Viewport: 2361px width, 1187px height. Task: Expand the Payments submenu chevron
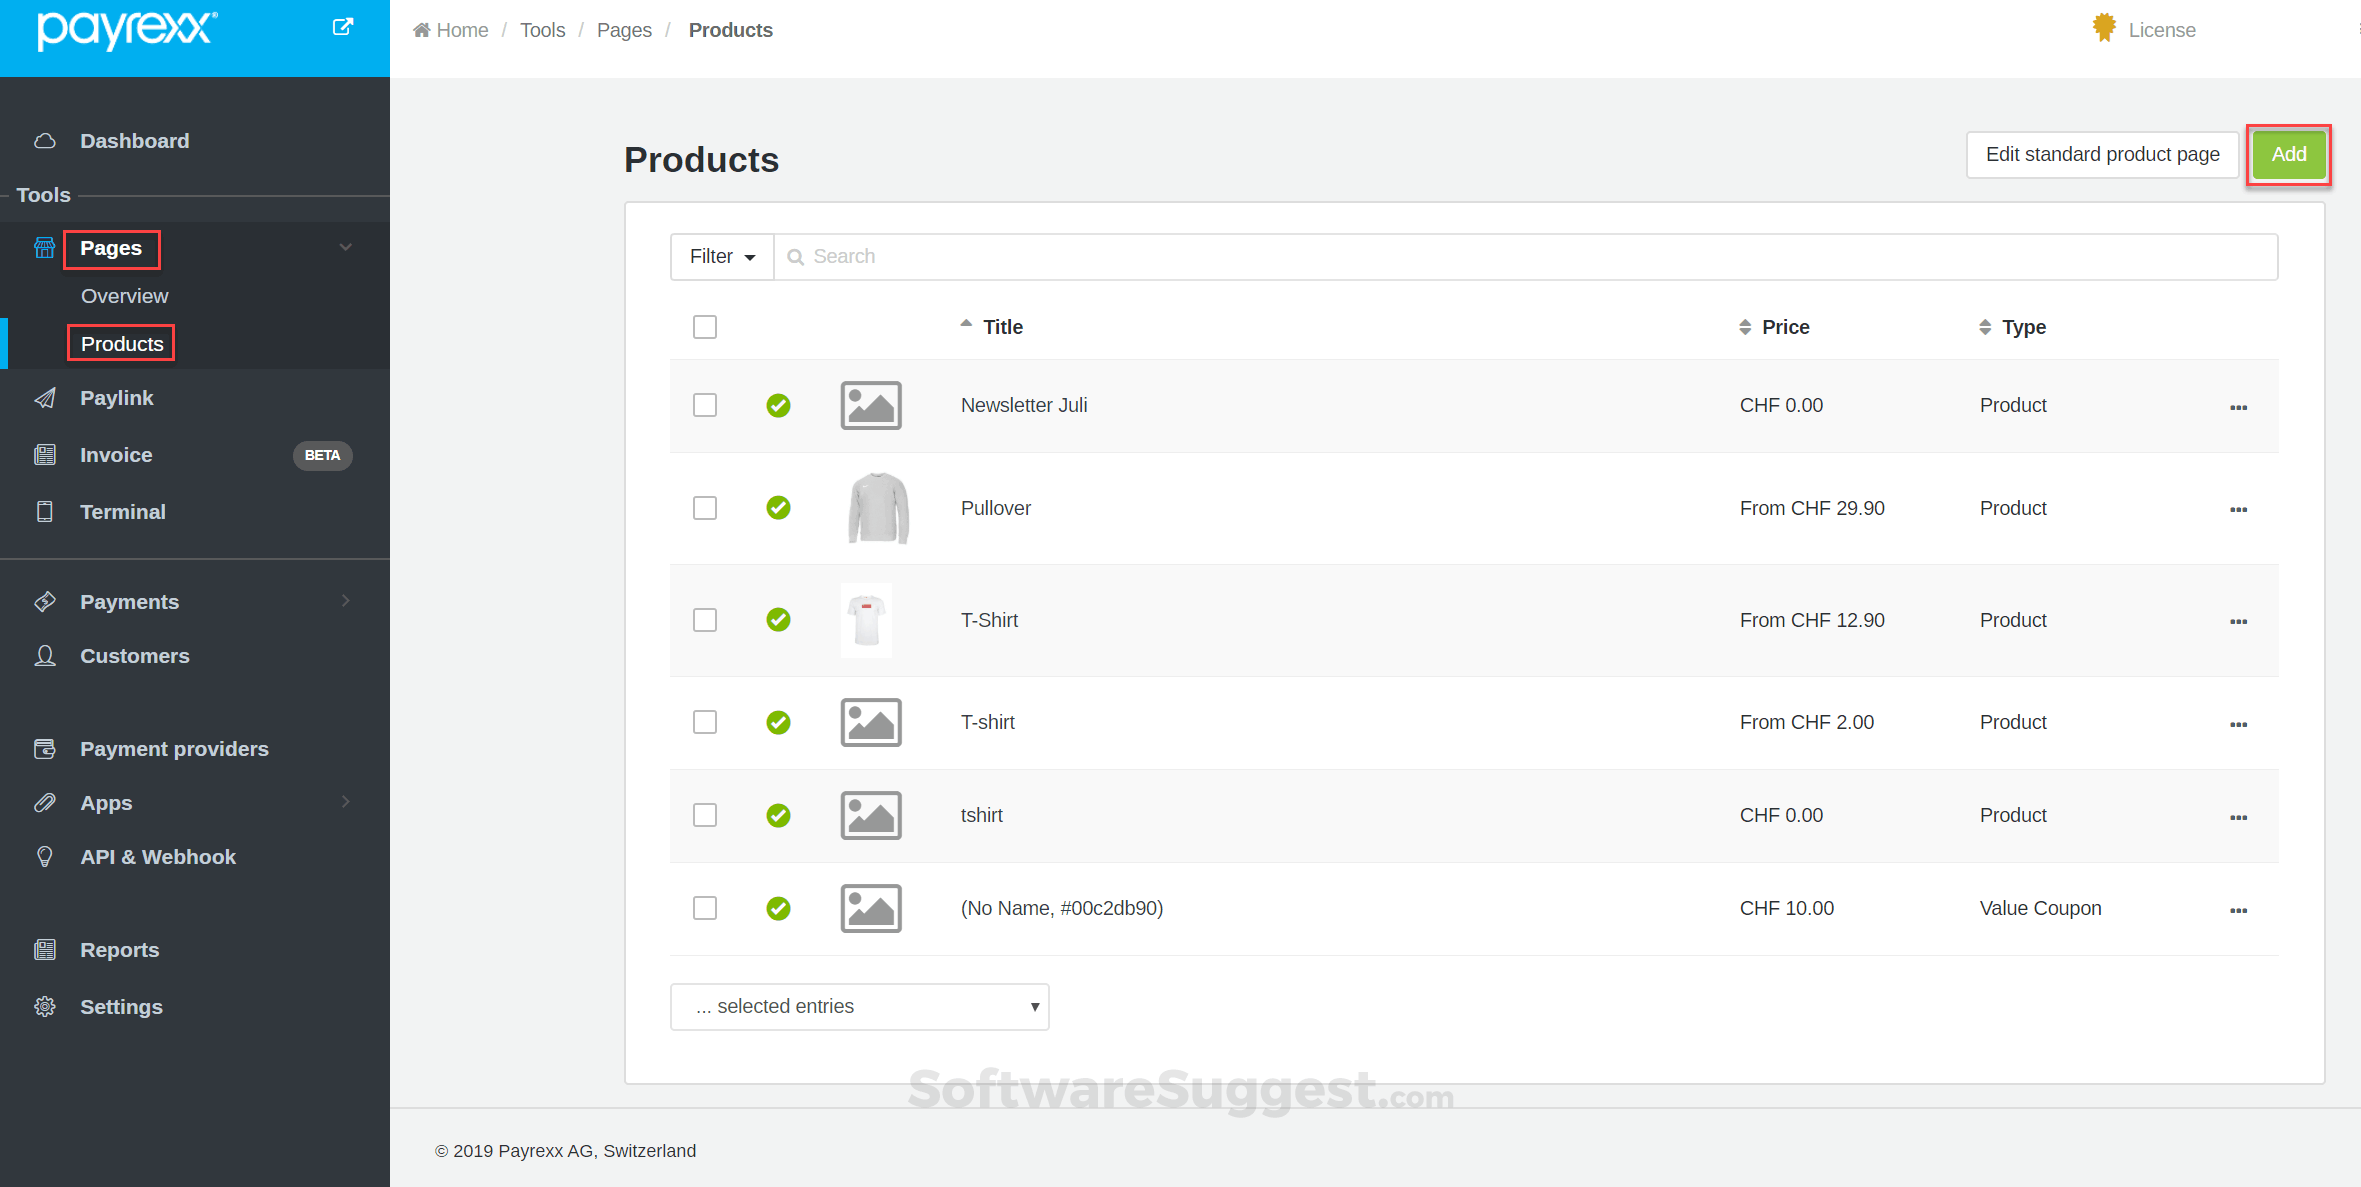click(346, 601)
